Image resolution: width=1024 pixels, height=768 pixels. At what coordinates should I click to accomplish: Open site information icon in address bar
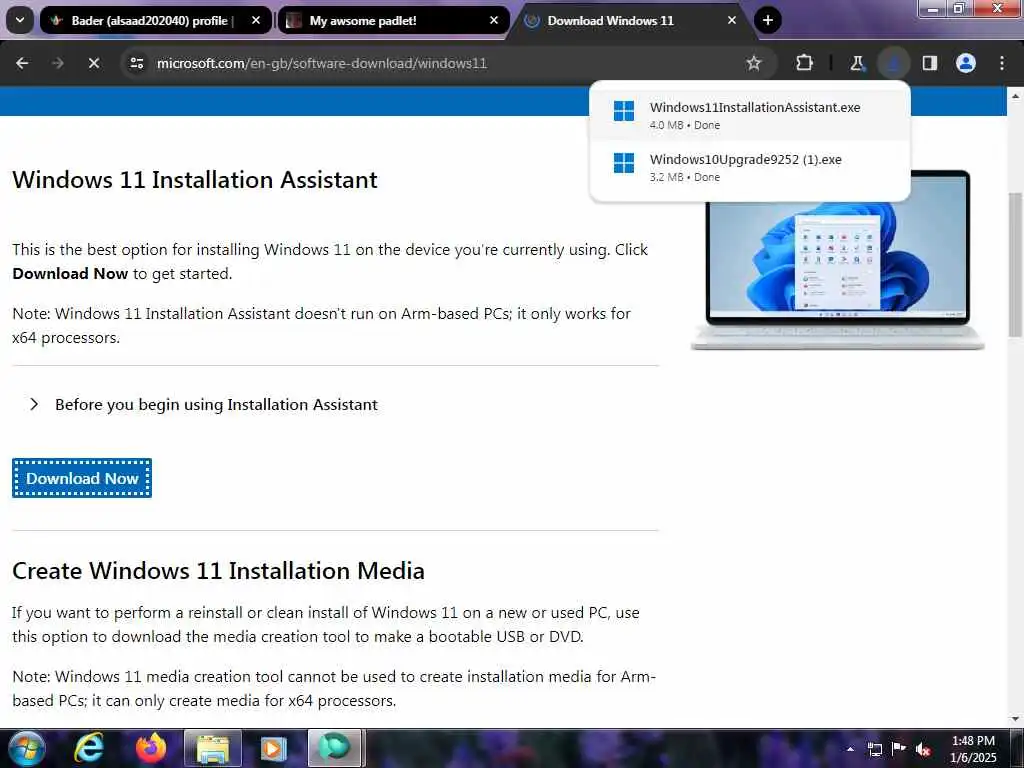[x=136, y=63]
